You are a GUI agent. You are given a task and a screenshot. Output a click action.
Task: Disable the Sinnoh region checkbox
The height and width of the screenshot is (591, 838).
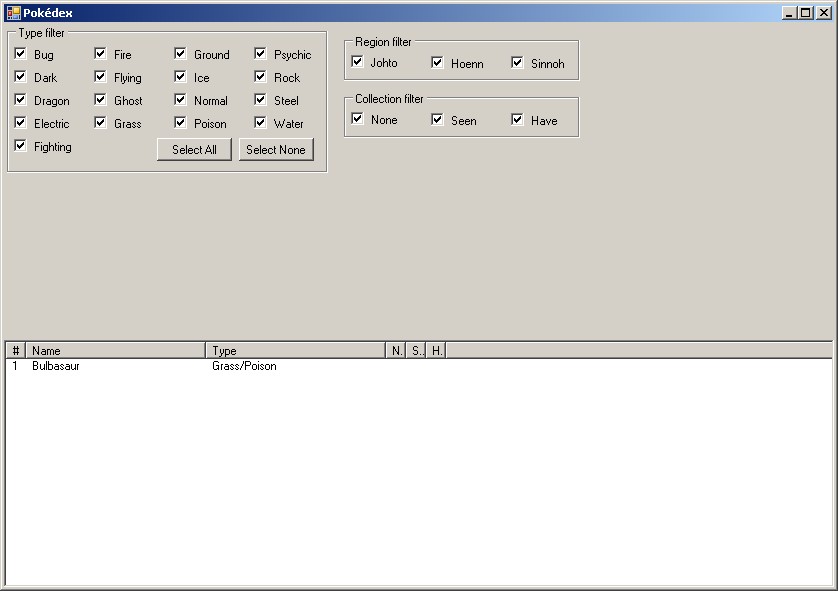click(517, 63)
